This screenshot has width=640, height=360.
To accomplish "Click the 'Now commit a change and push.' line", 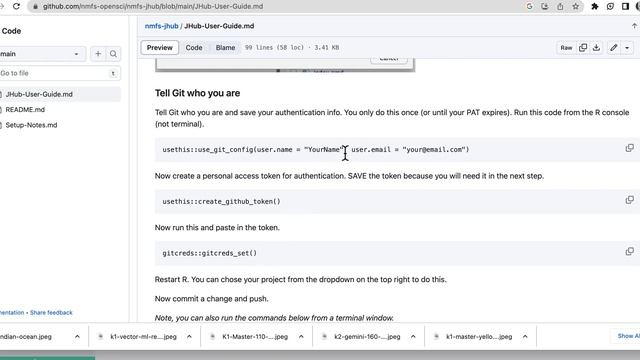I will [x=211, y=299].
